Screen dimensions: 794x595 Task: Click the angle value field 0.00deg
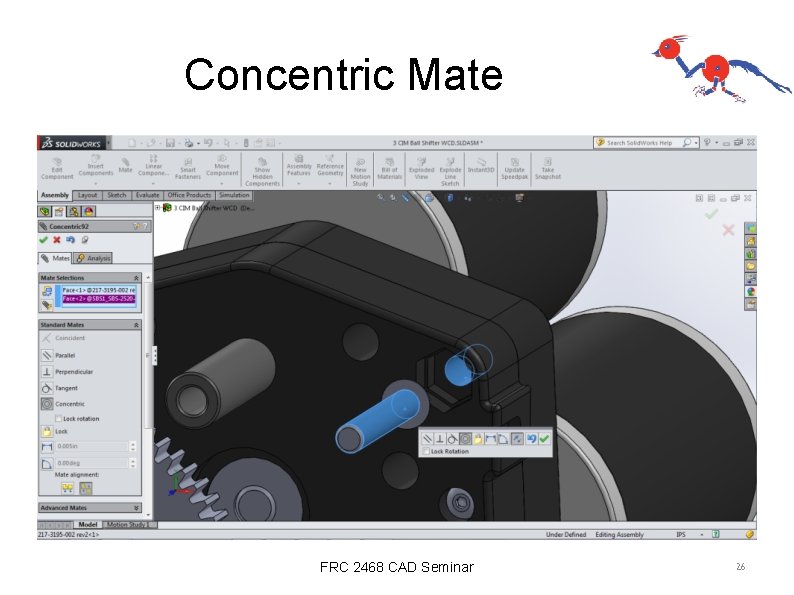click(x=91, y=463)
